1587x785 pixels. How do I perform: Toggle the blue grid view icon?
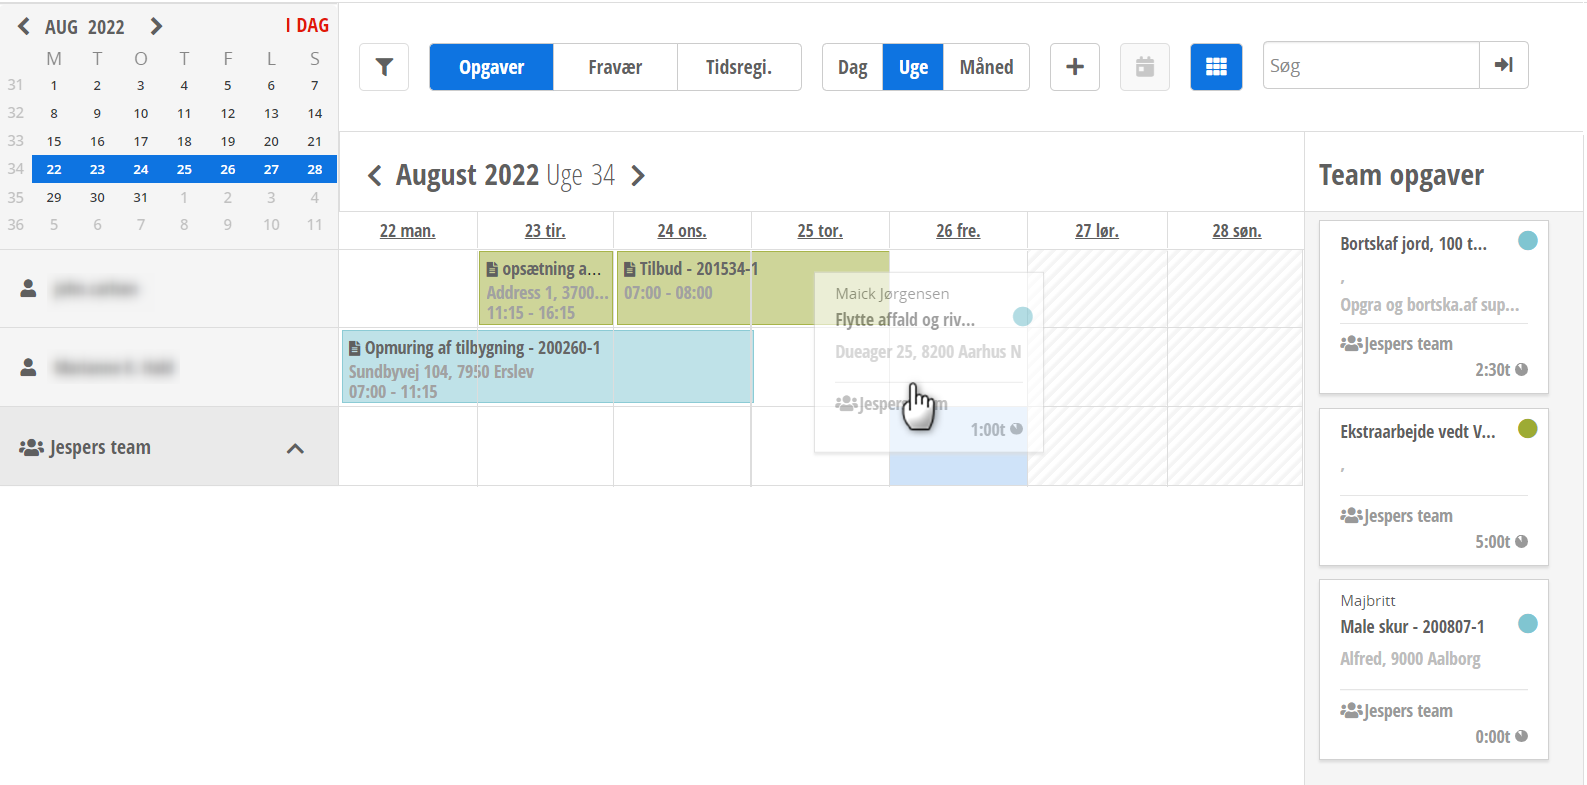(1216, 67)
